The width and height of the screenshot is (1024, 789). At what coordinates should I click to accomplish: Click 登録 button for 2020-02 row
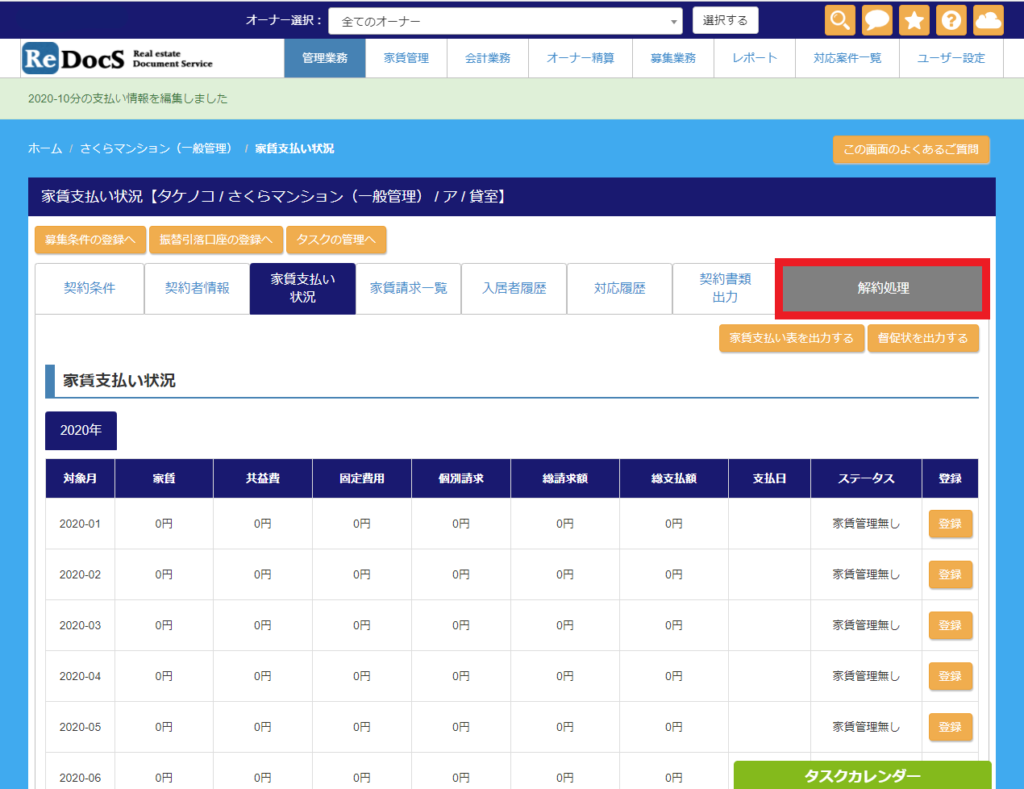[950, 575]
